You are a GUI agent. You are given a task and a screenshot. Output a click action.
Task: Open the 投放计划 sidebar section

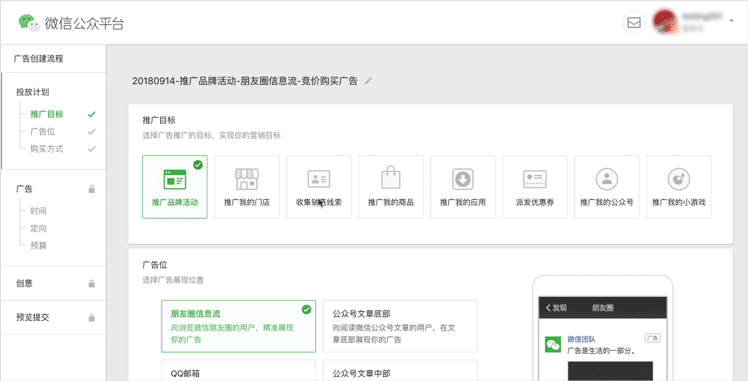click(32, 92)
